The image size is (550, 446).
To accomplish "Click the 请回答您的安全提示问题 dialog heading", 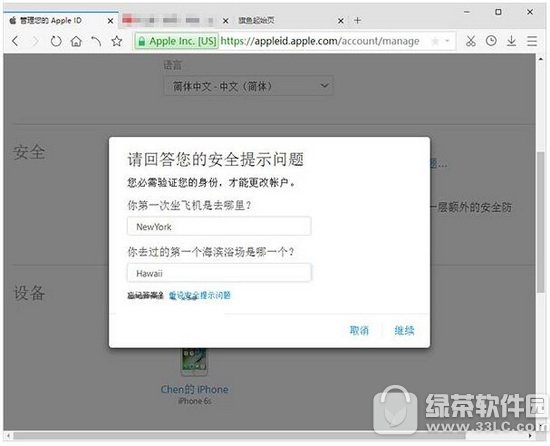I will (x=215, y=160).
